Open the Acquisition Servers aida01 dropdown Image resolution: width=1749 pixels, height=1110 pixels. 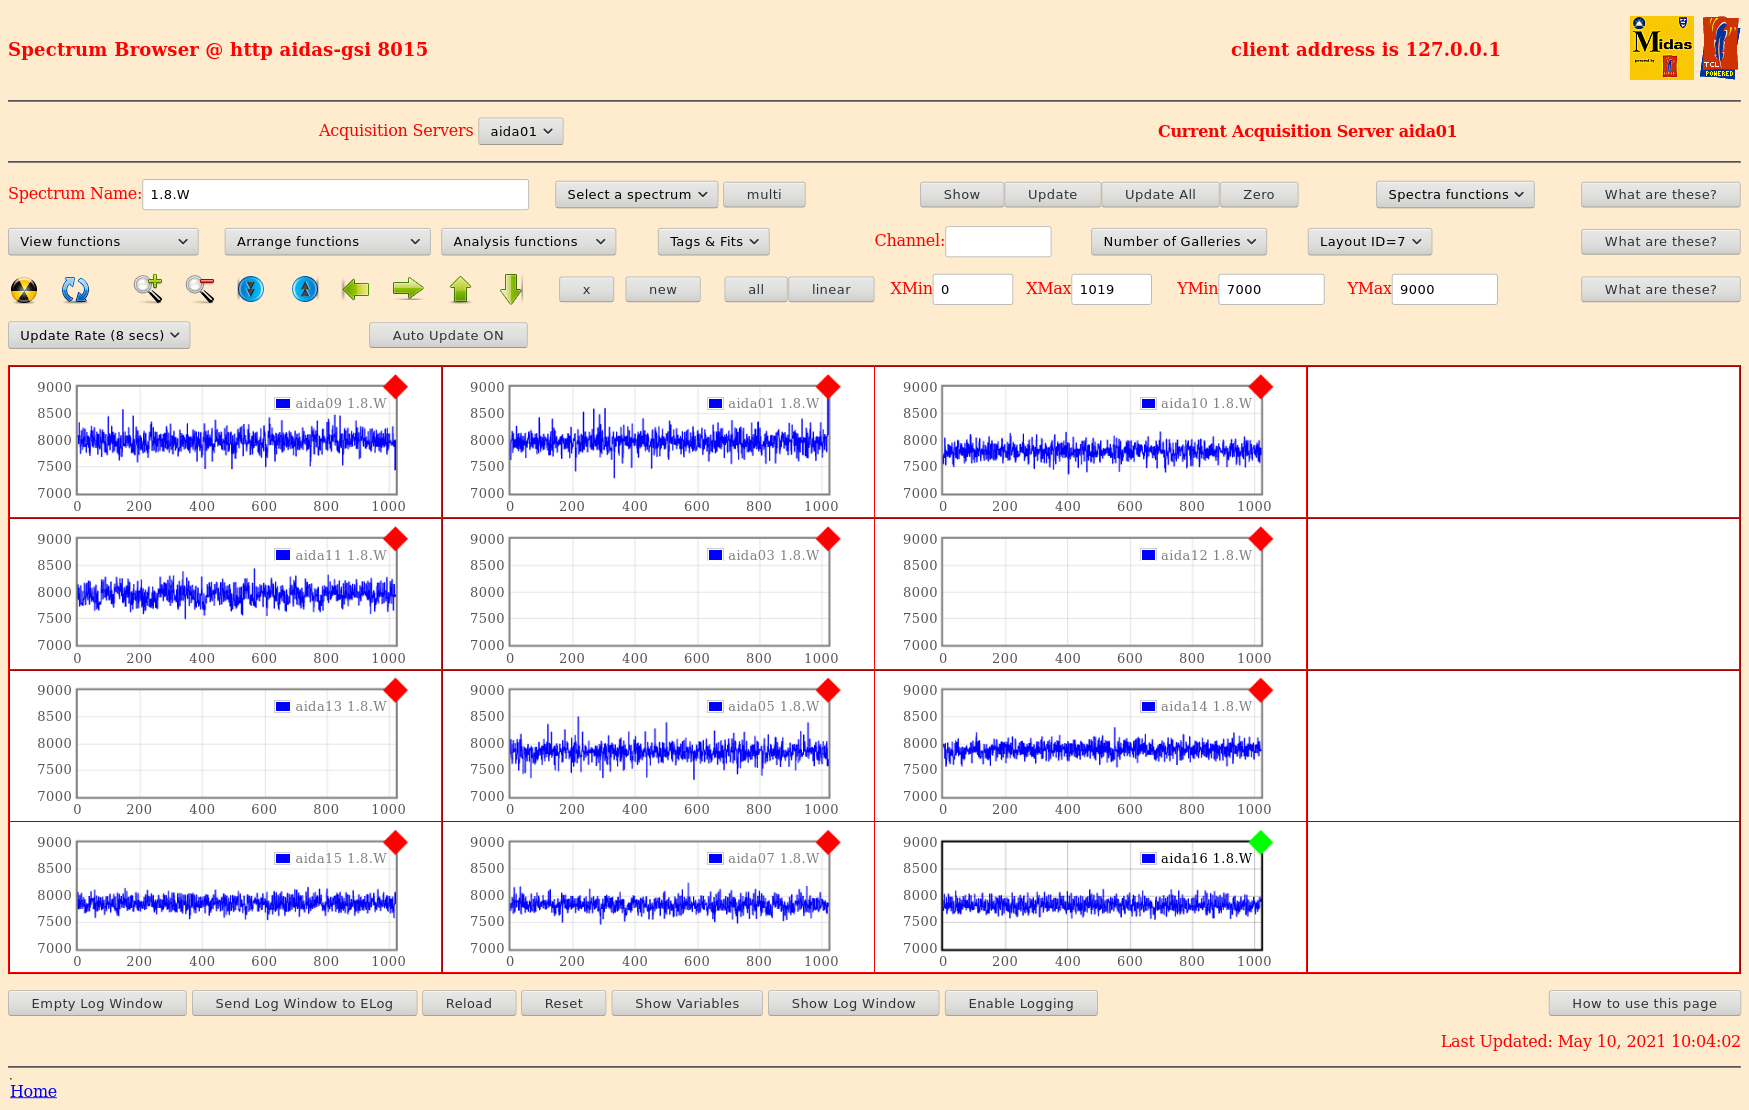click(521, 132)
